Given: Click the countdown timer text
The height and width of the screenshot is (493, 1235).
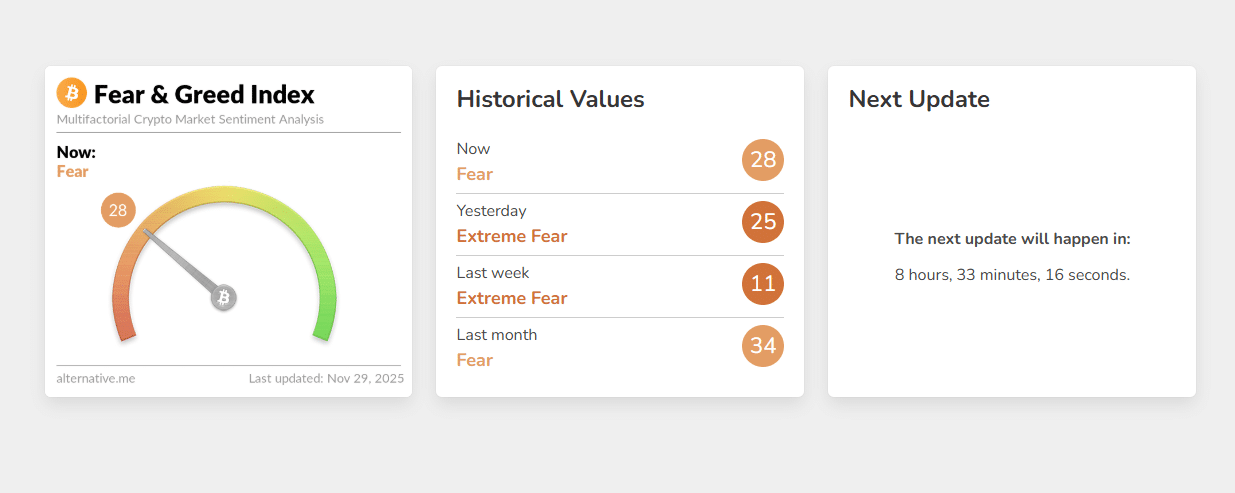Looking at the screenshot, I should coord(1012,275).
